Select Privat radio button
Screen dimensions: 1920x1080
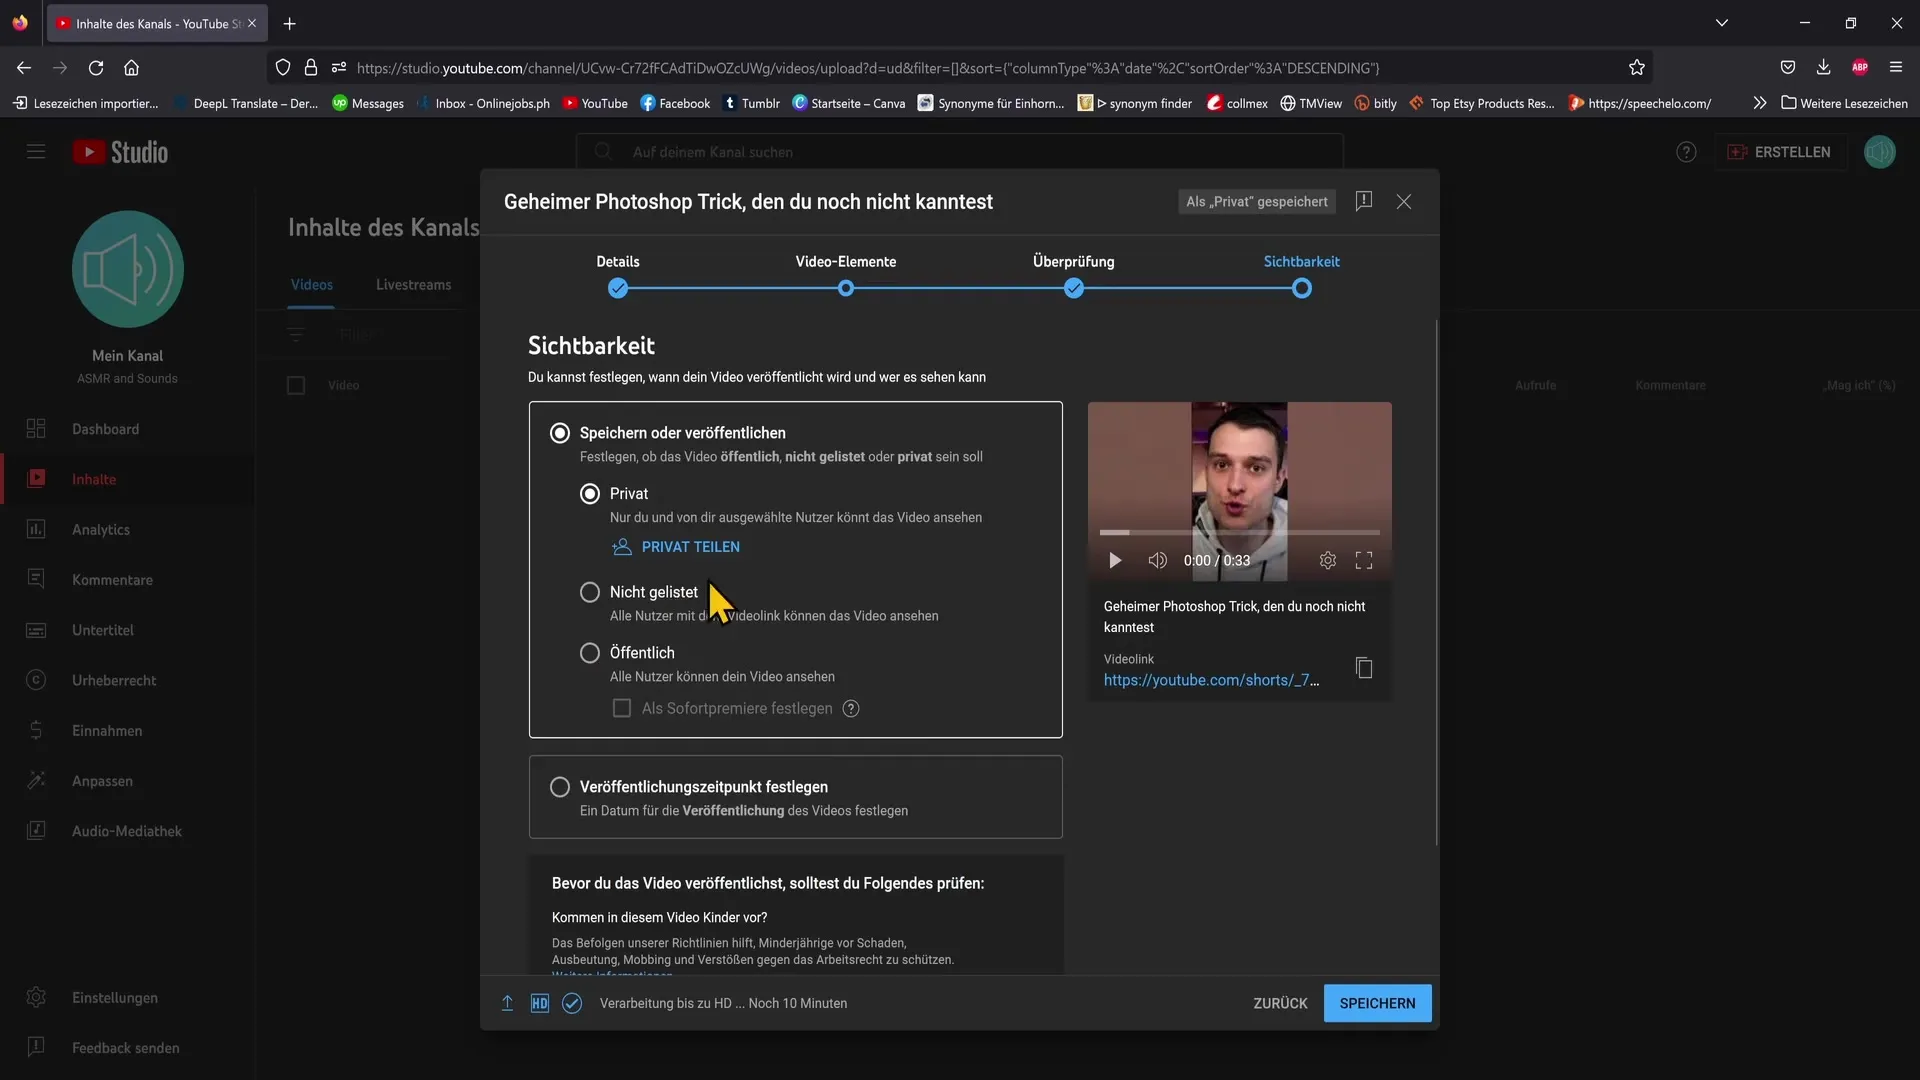pos(589,495)
